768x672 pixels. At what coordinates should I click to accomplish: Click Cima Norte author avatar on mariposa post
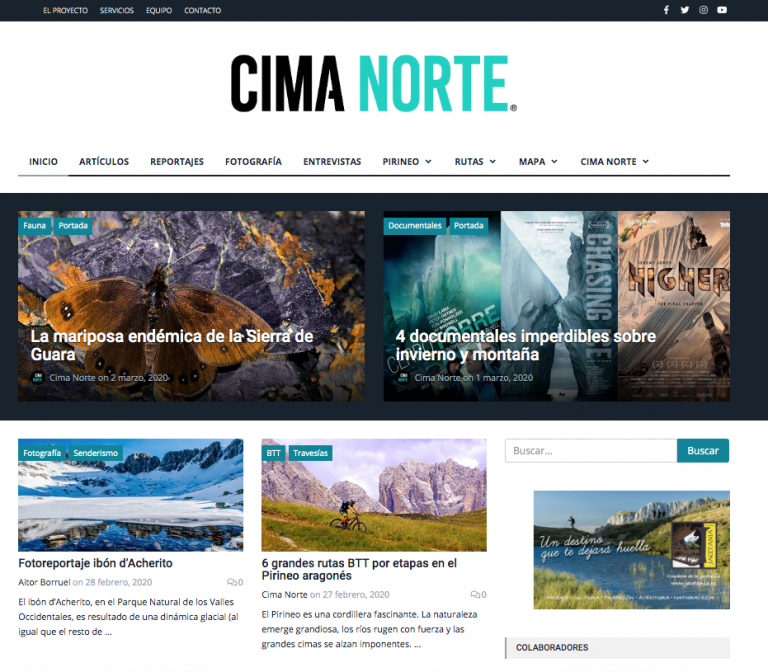pyautogui.click(x=38, y=378)
